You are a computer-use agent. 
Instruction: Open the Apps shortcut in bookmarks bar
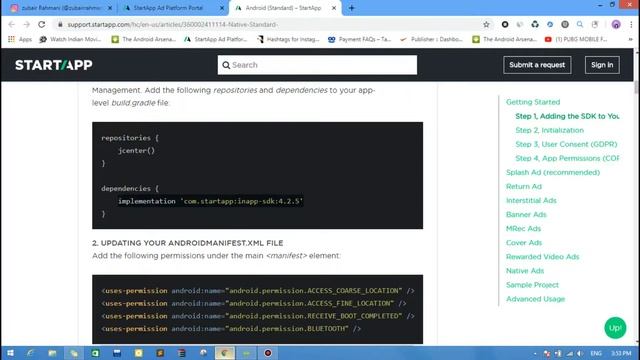pos(20,39)
